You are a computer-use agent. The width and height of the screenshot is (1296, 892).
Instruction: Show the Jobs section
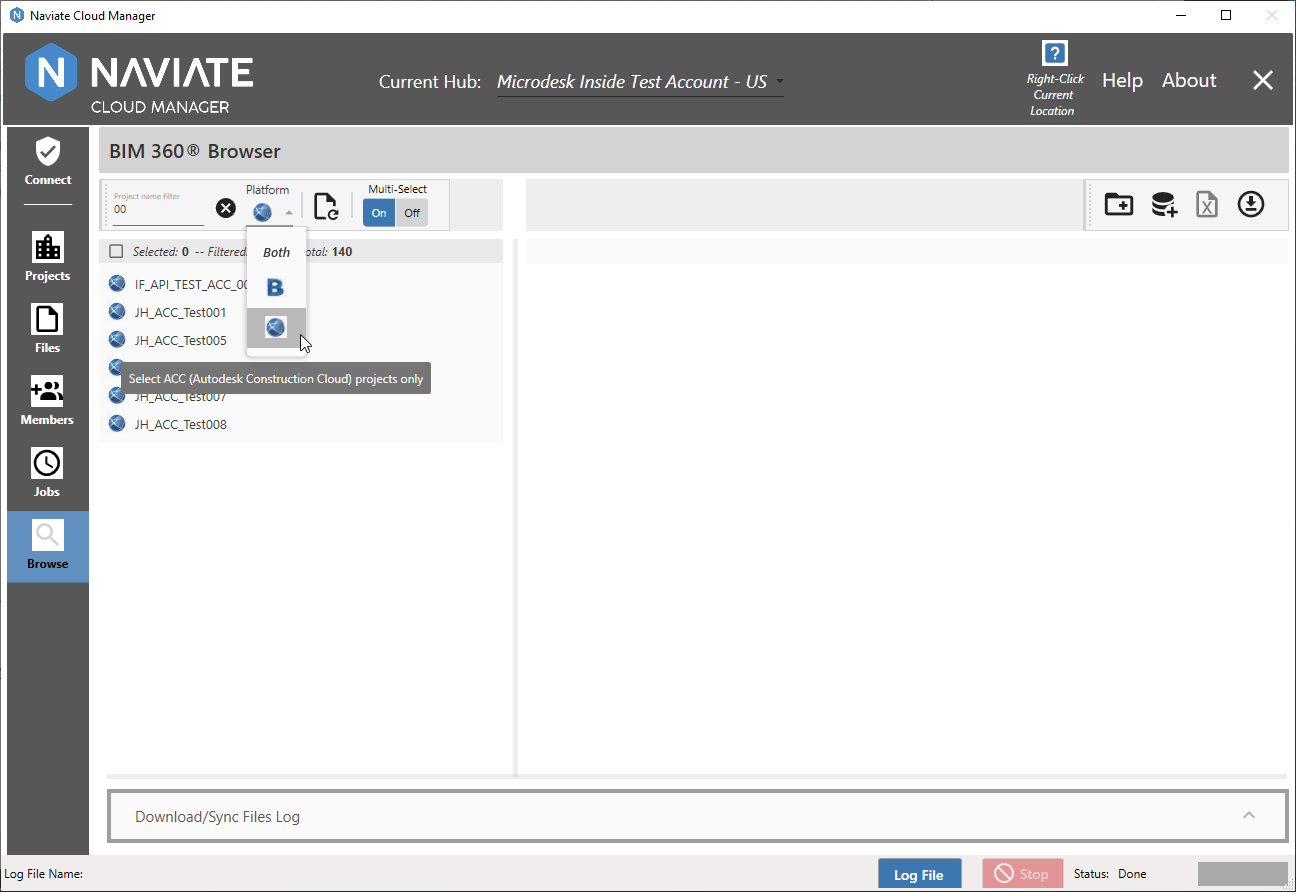point(48,473)
